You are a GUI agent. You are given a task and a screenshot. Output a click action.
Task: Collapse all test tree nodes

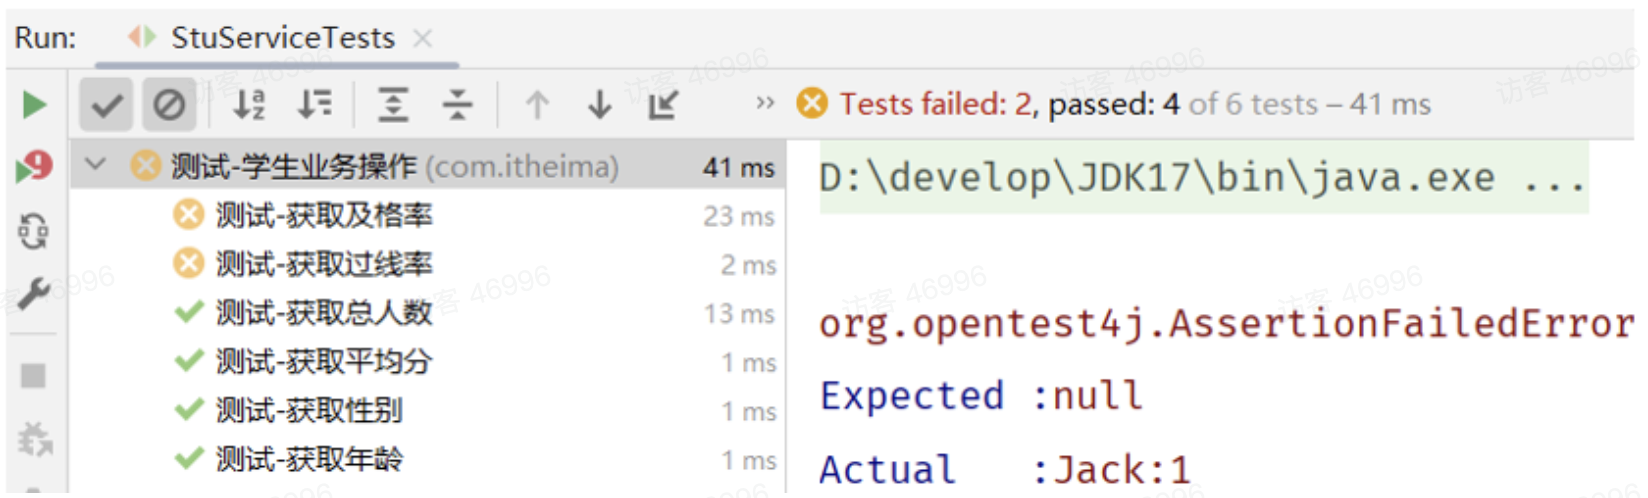458,104
